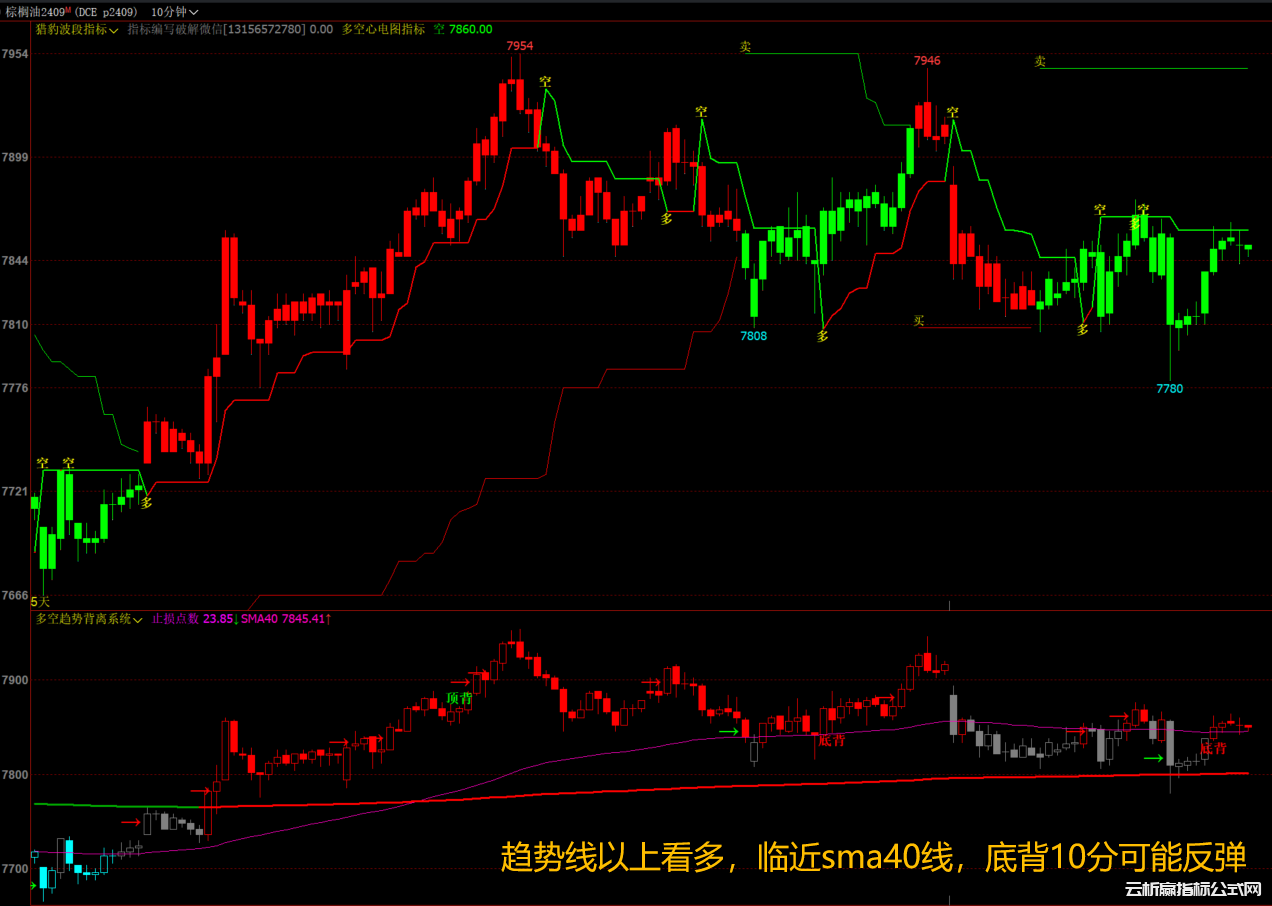Click the green 顶背 divergence marker

[x=459, y=698]
